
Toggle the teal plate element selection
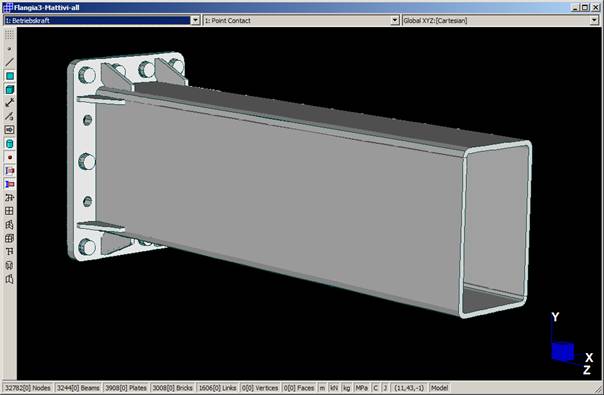[x=9, y=76]
